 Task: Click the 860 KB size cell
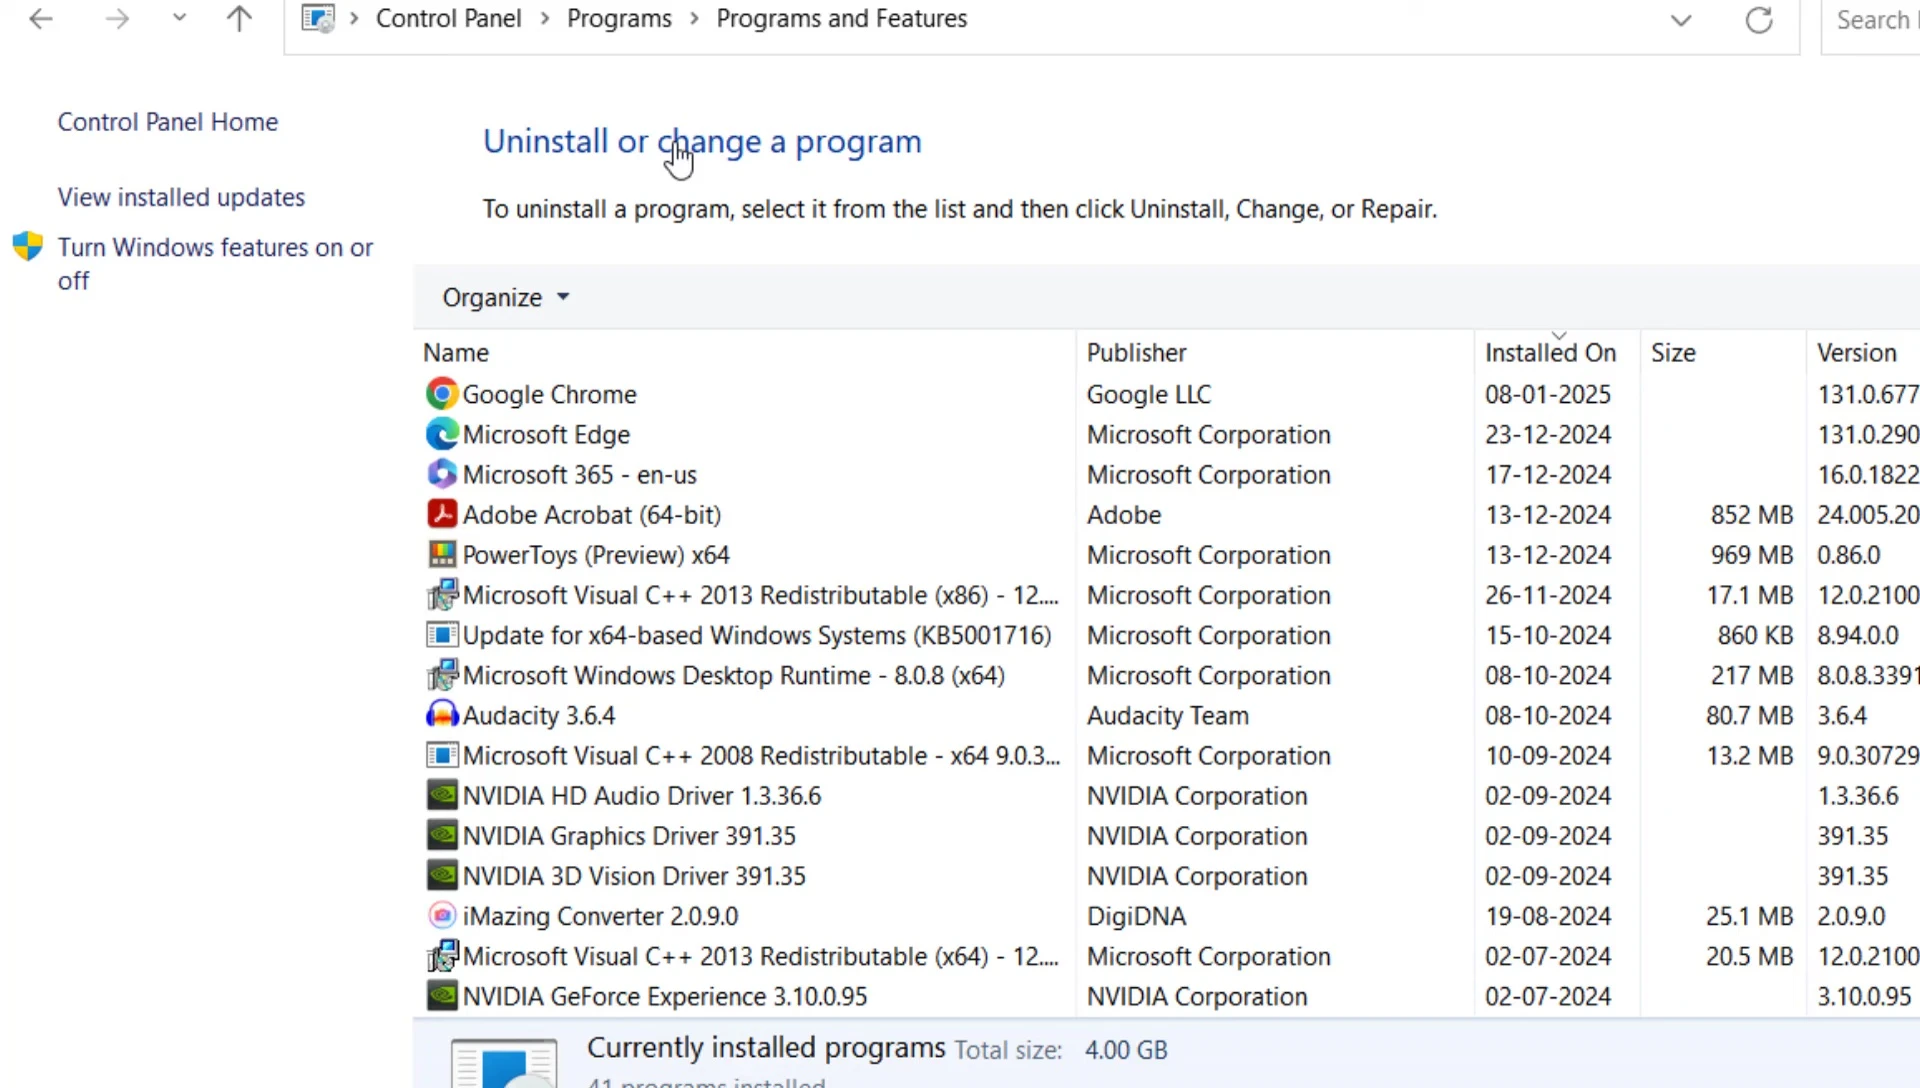[1755, 635]
